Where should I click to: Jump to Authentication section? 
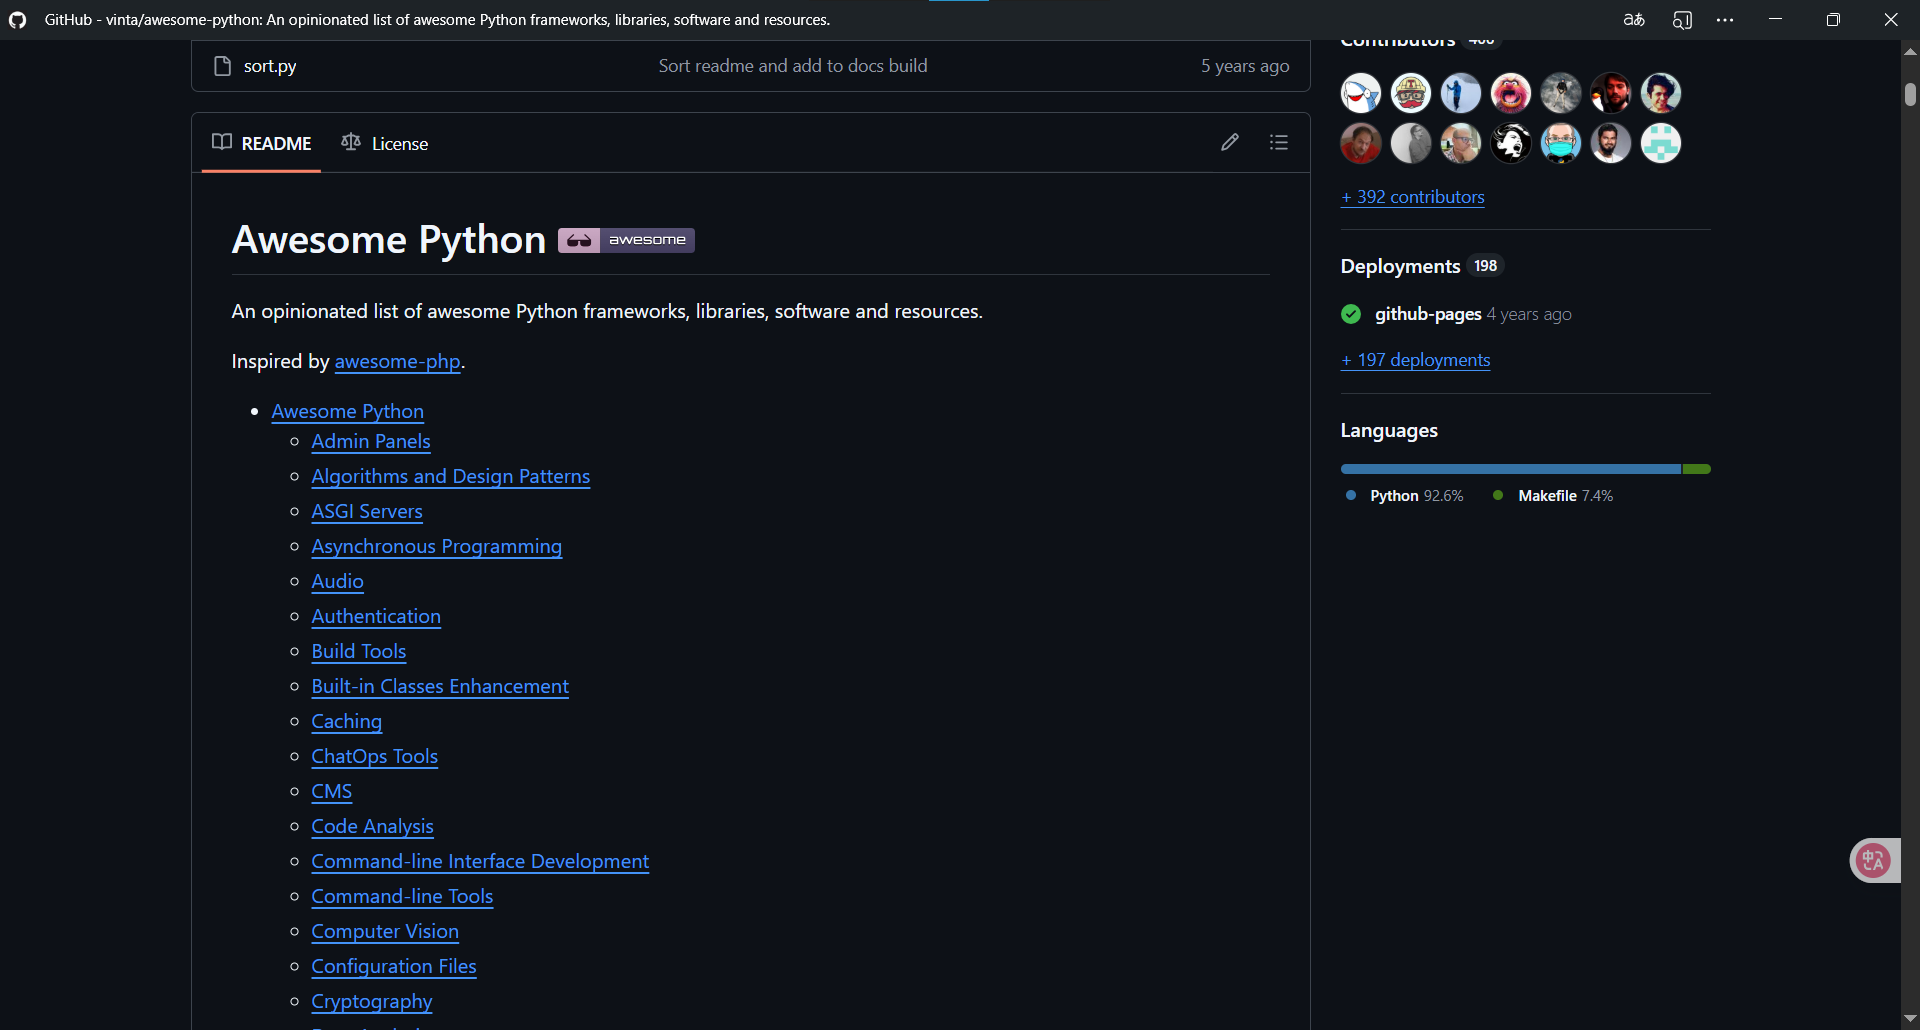click(x=376, y=616)
